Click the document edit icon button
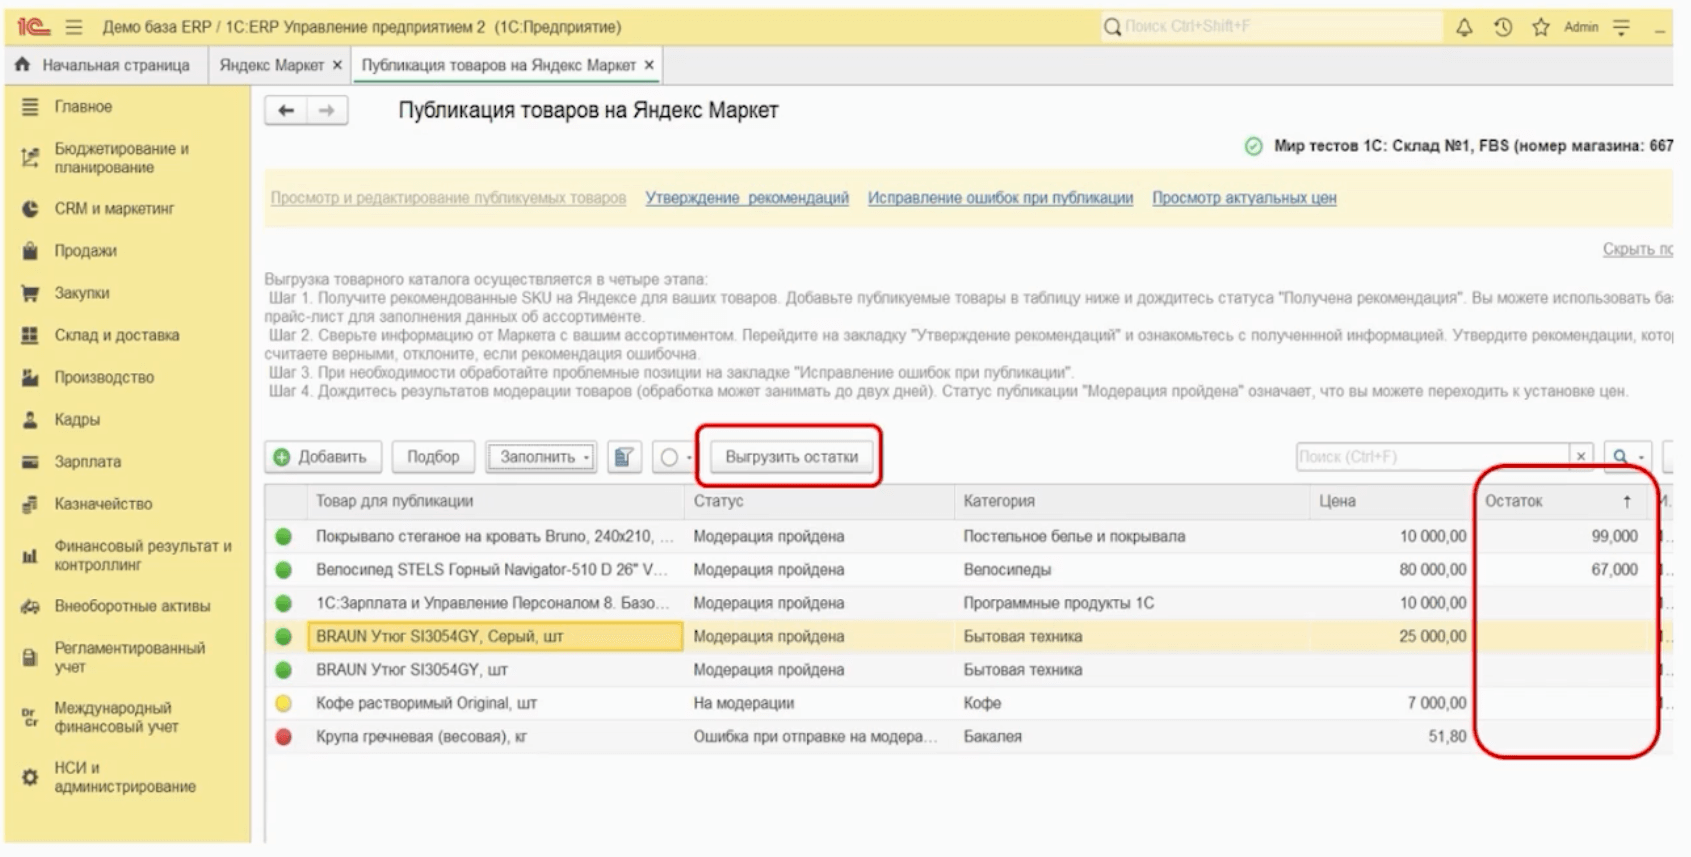The height and width of the screenshot is (857, 1691). coord(624,457)
